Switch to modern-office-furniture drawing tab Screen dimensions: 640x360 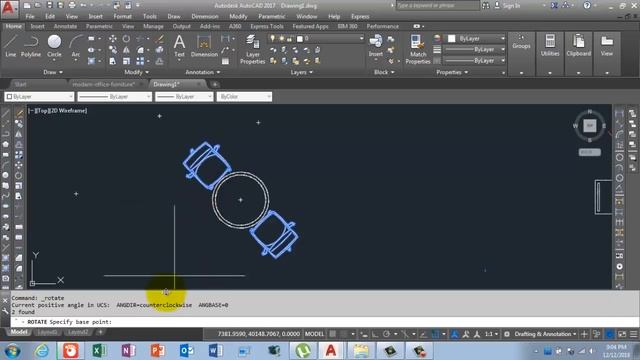103,84
